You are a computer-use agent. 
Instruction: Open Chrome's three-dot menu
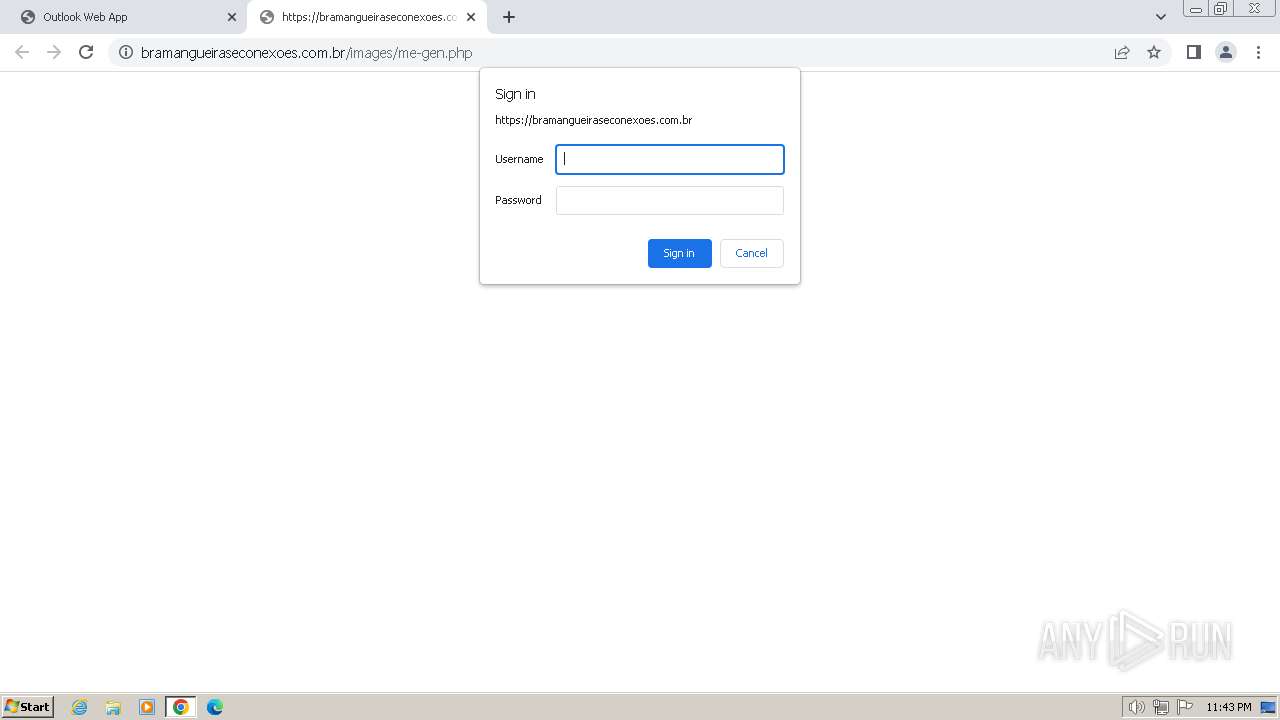1258,52
